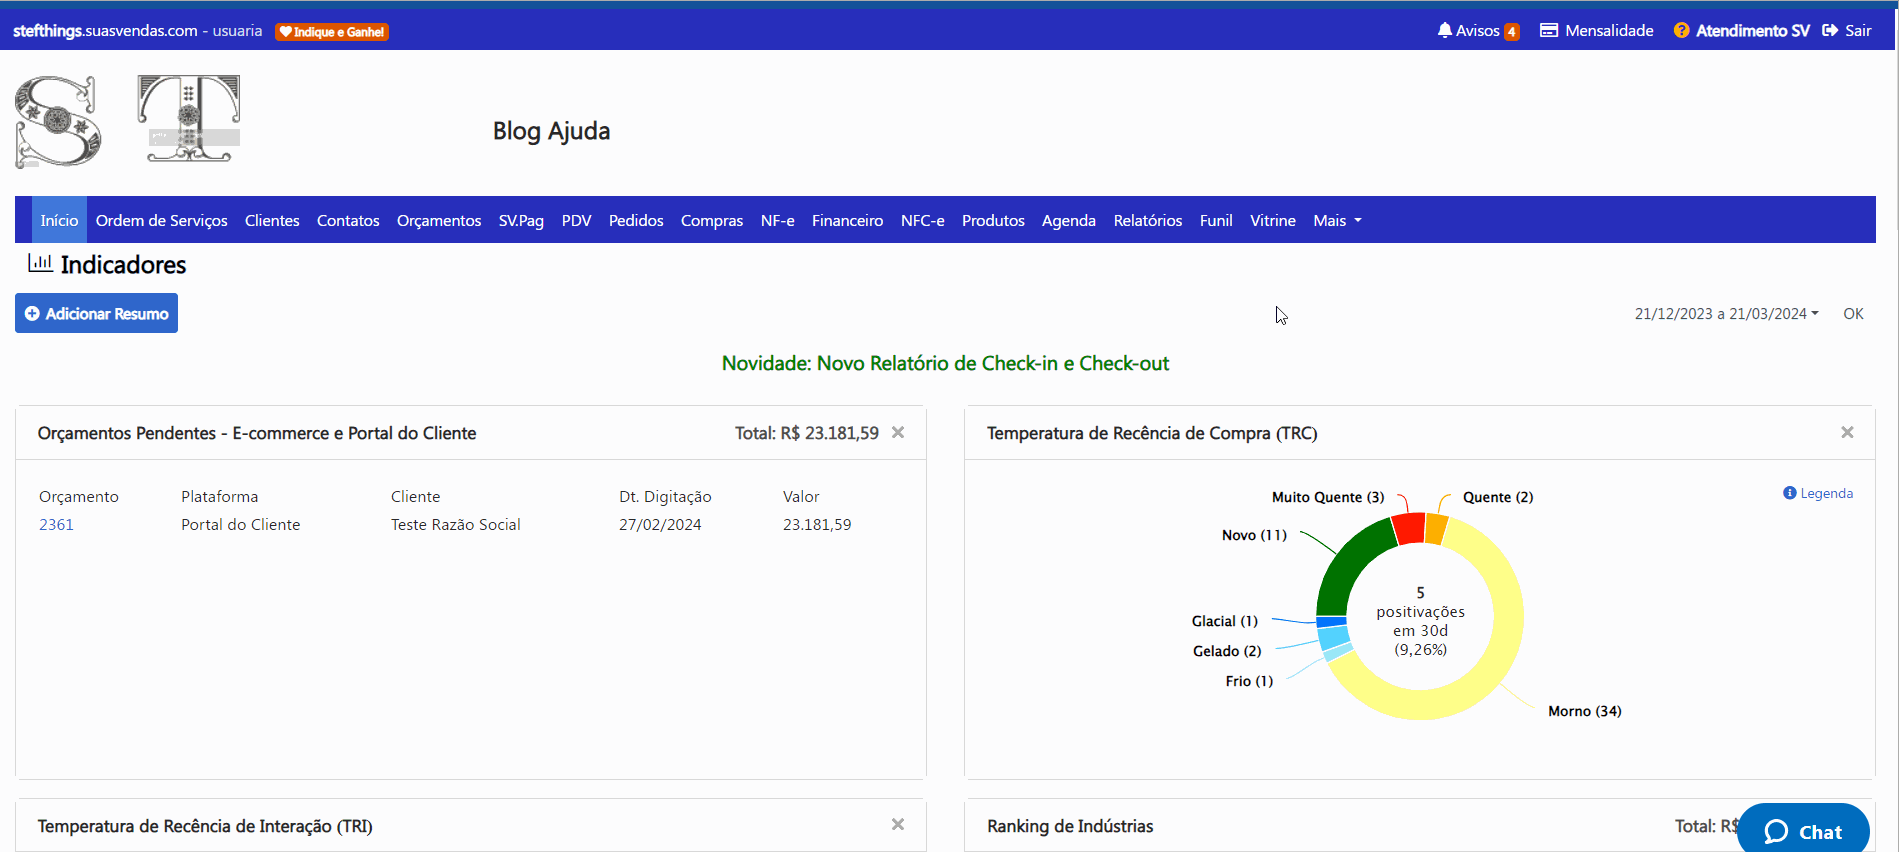
Task: Open the date range dropdown 21/12/2023 a 21/03/2024
Action: coord(1726,314)
